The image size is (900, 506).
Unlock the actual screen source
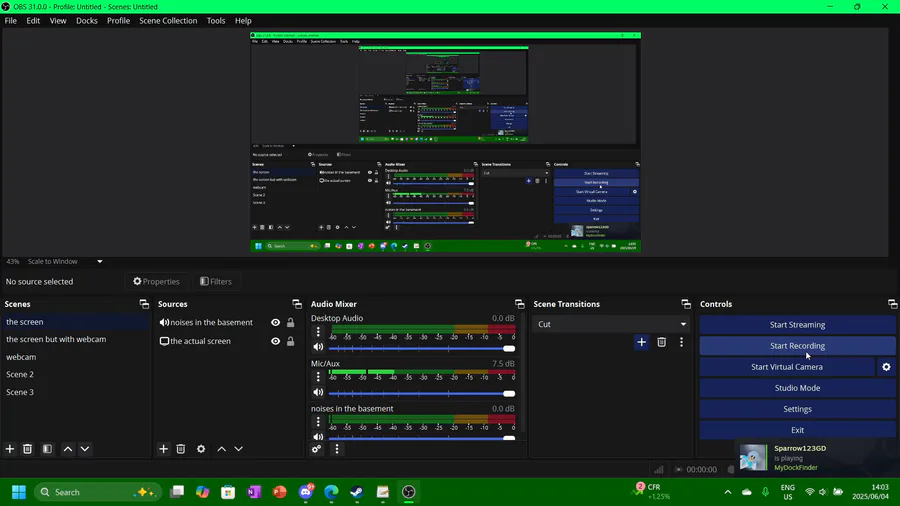pos(290,341)
